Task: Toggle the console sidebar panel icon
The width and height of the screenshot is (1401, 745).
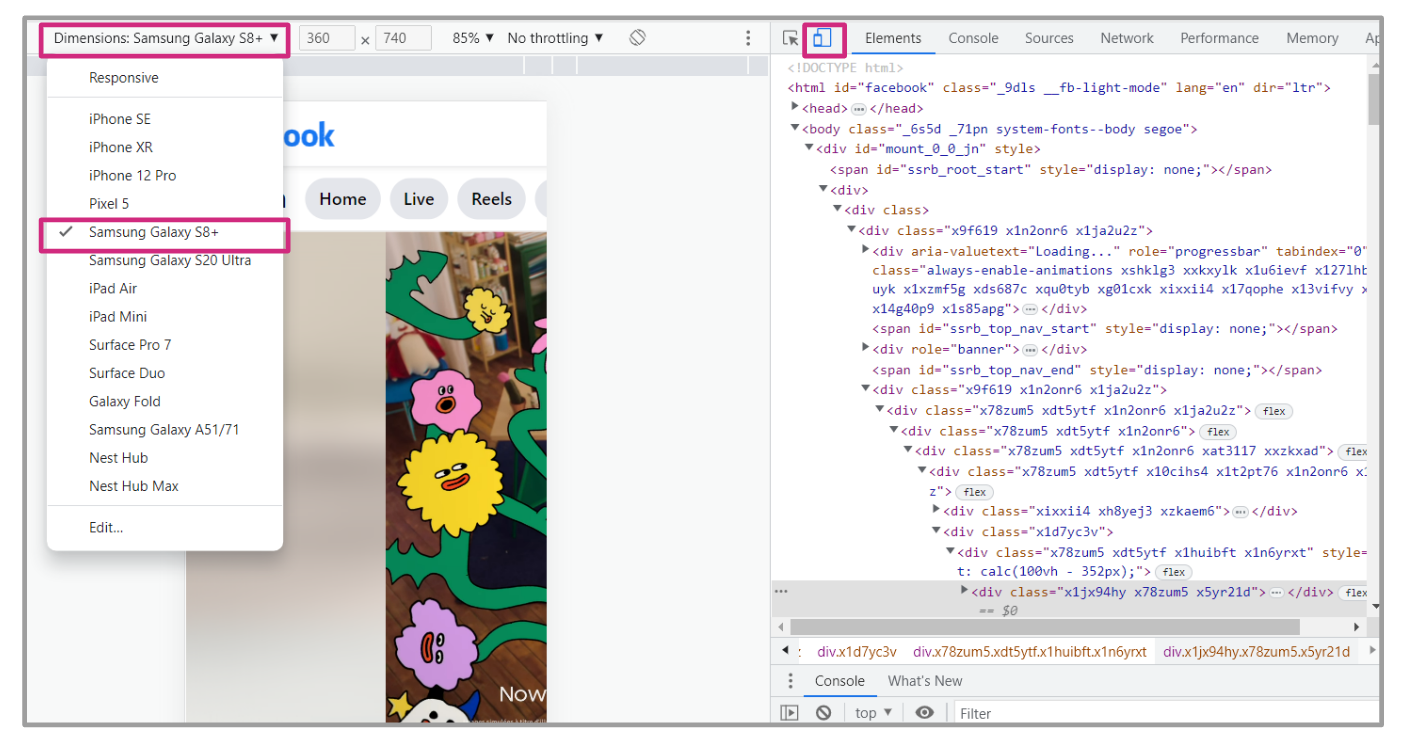Action: tap(790, 713)
